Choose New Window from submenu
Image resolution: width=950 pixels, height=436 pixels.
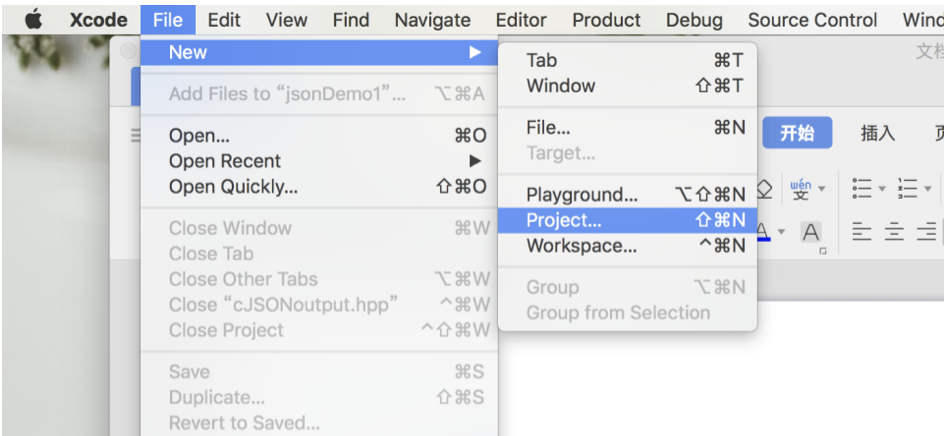pyautogui.click(x=628, y=86)
